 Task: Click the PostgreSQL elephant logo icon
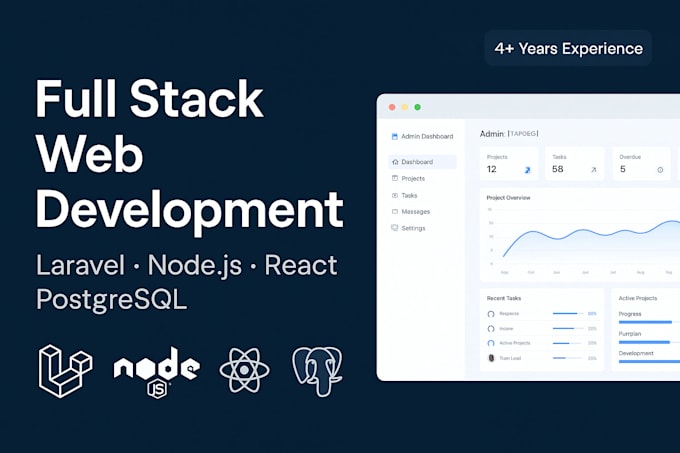pos(317,371)
